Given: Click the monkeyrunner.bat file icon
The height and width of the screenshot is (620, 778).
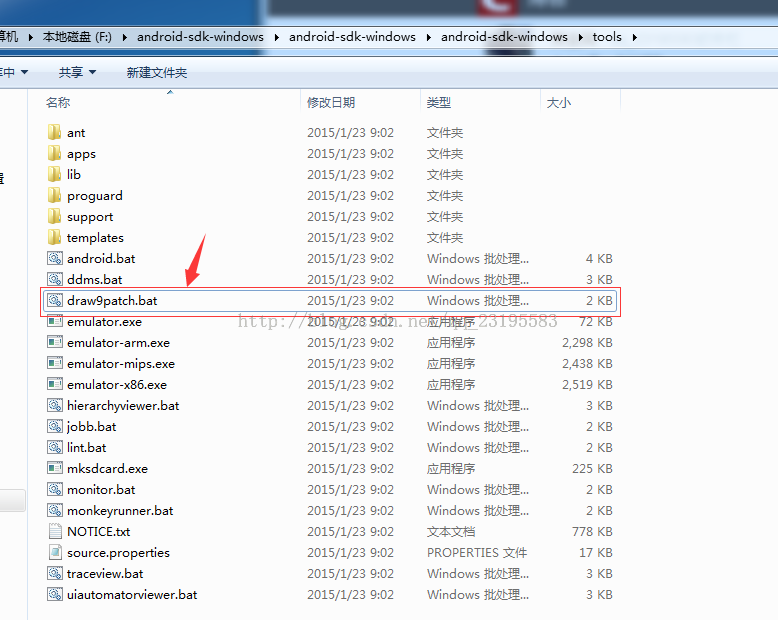Looking at the screenshot, I should click(x=55, y=510).
